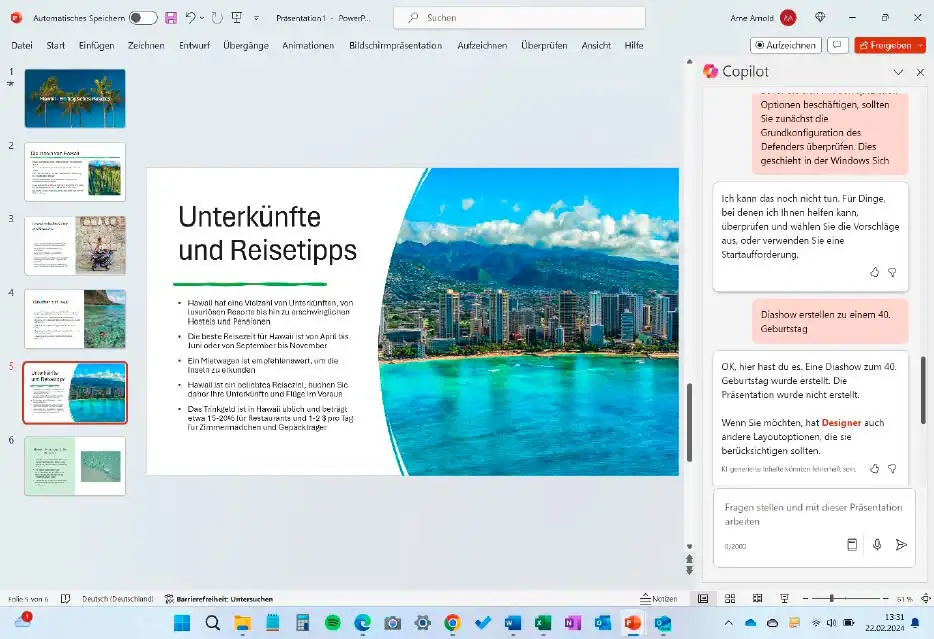Open the Quick Access Toolbar customize dropdown
934x639 pixels.
[x=256, y=18]
